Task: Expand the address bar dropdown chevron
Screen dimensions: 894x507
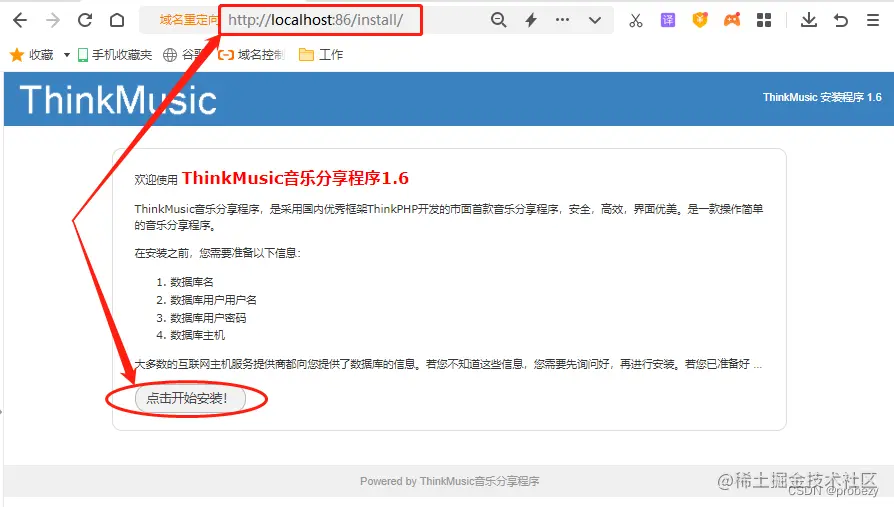Action: tap(595, 21)
